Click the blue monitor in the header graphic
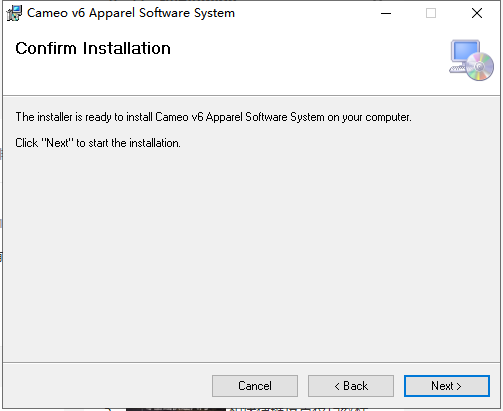Viewport: 503px width, 411px height. point(465,51)
